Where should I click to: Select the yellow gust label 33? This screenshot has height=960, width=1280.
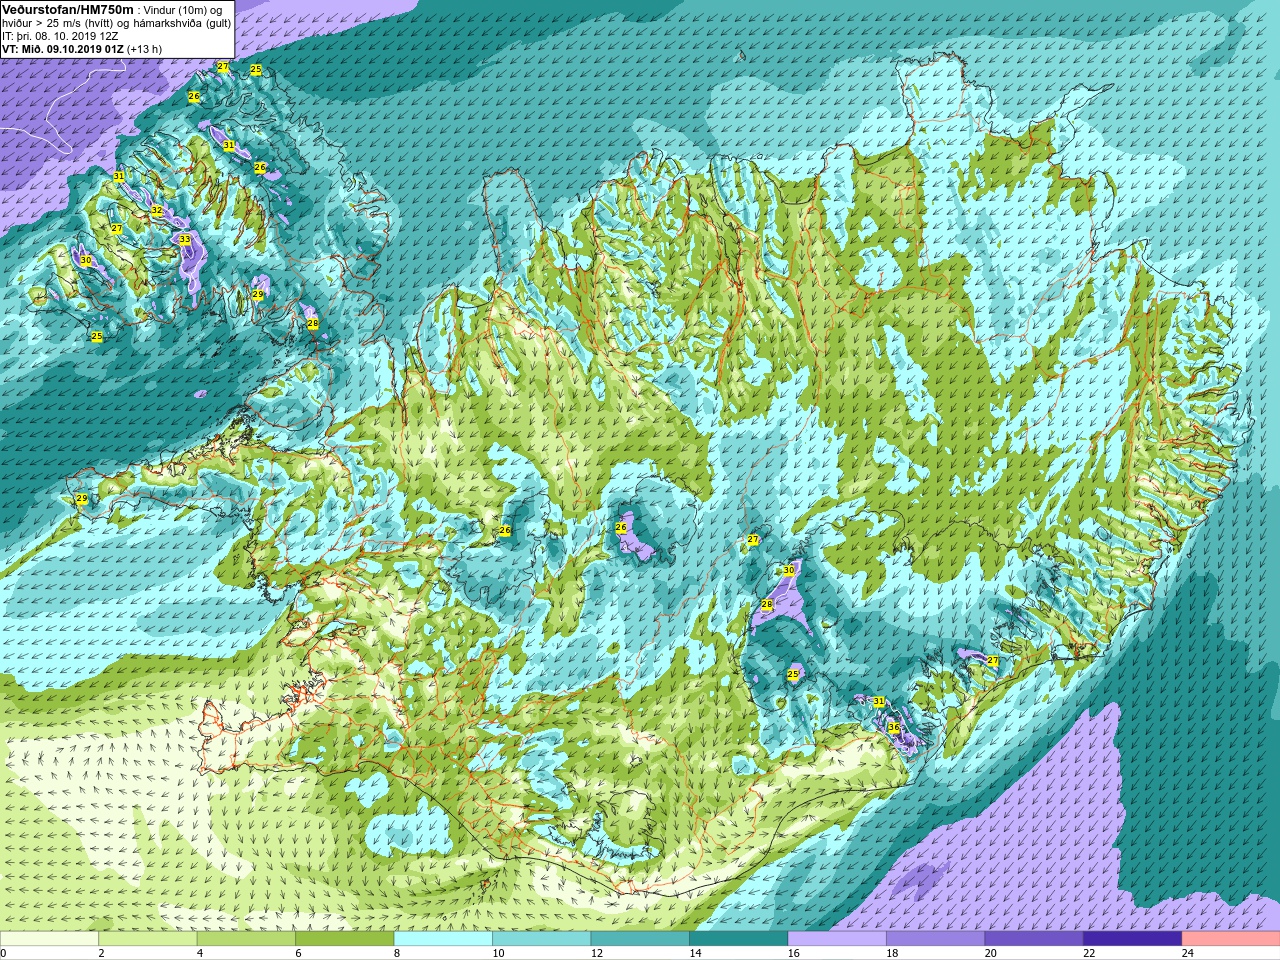[x=184, y=240]
